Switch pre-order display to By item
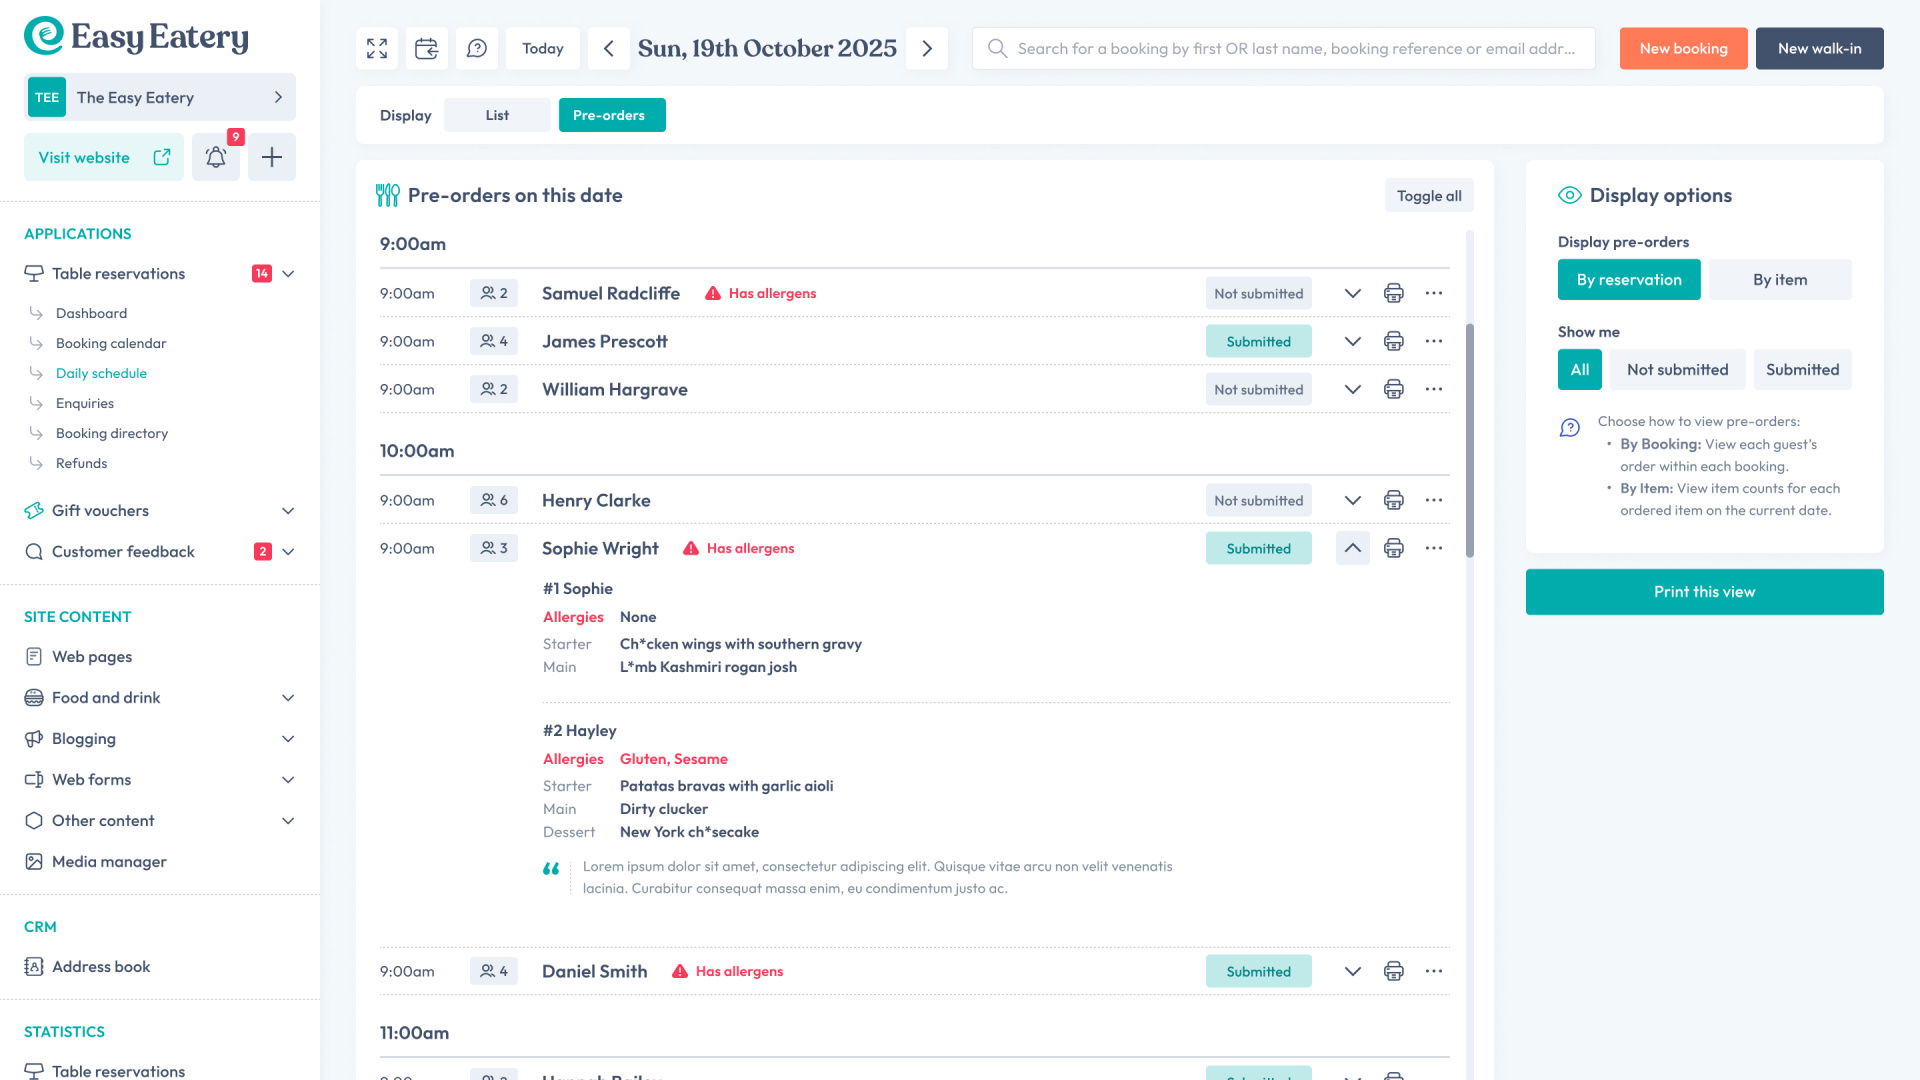 pyautogui.click(x=1779, y=280)
